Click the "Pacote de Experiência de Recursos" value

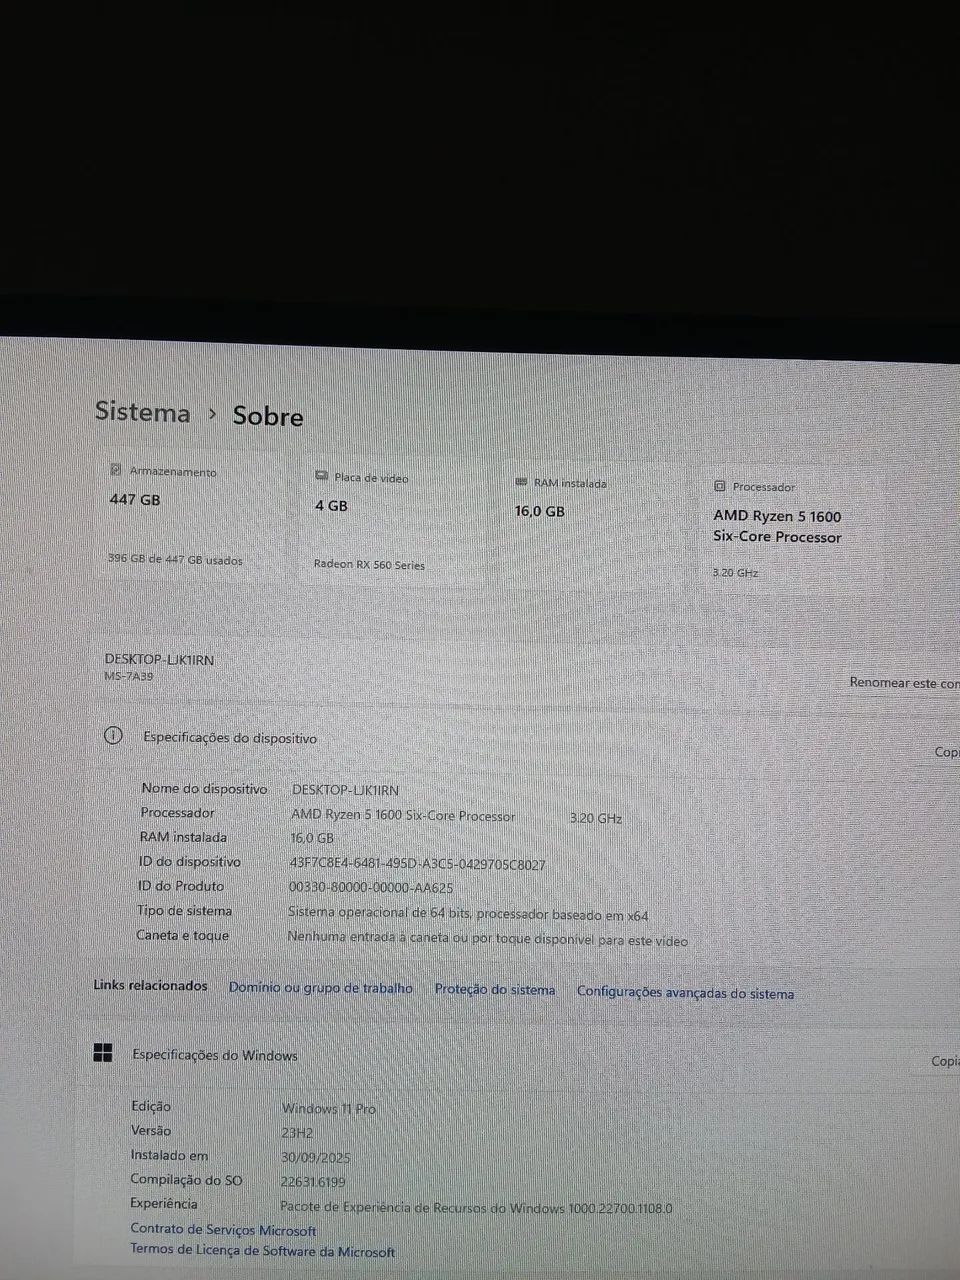click(x=476, y=1208)
